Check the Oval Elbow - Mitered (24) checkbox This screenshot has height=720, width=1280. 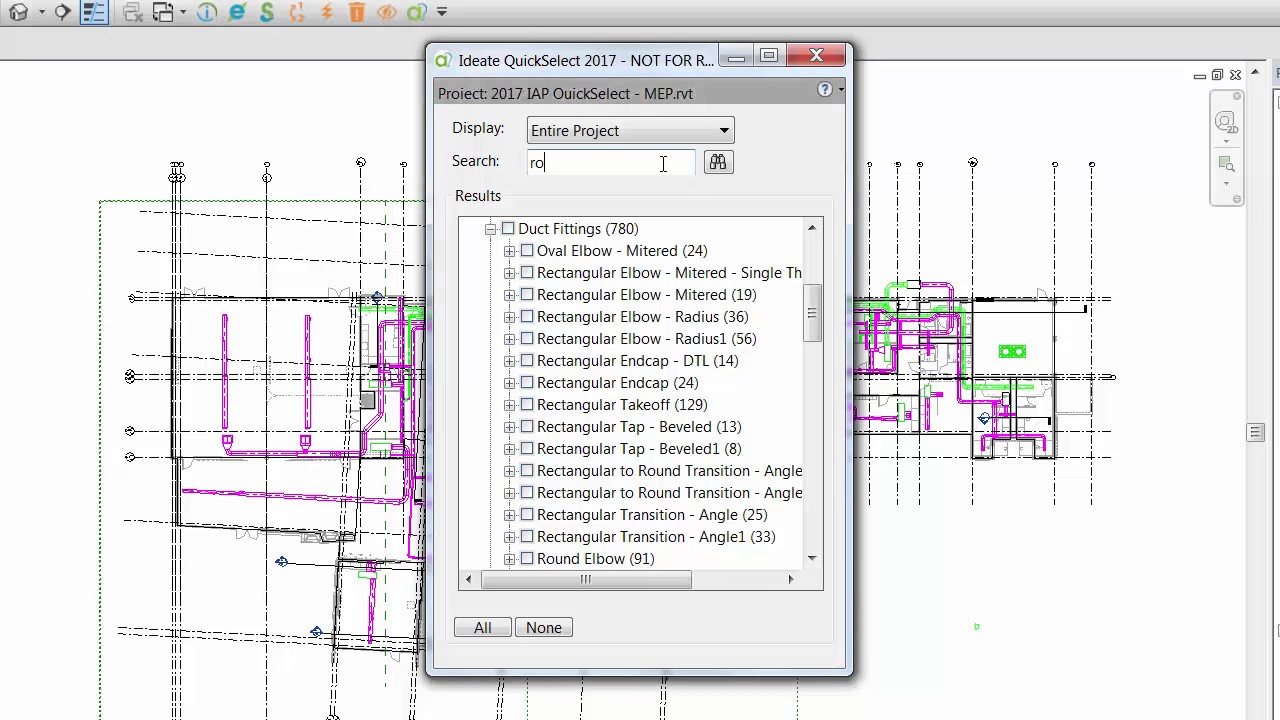coord(527,251)
